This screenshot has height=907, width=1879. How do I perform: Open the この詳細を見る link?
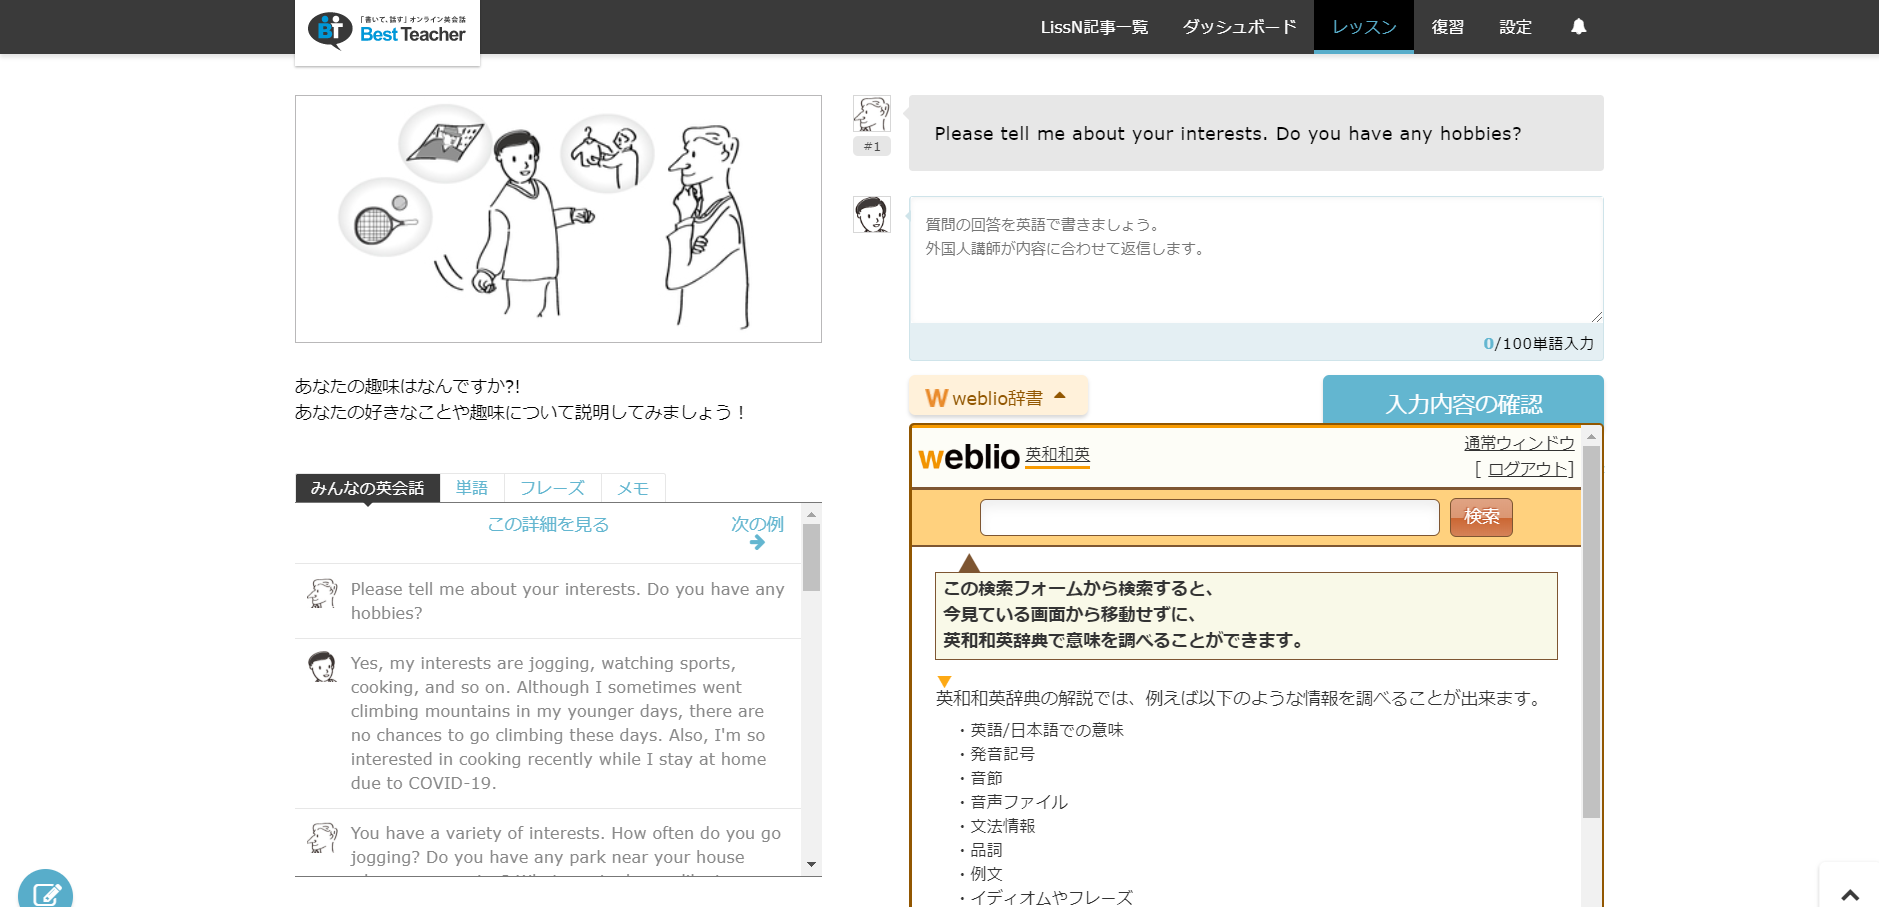548,525
